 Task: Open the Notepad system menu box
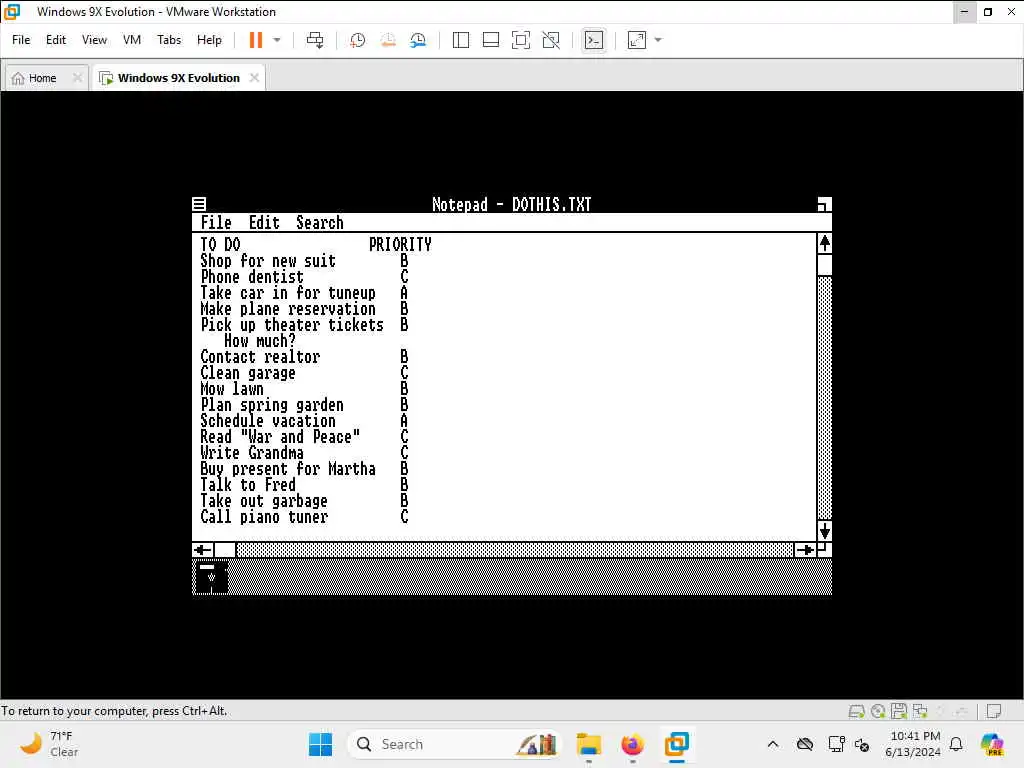coord(199,204)
